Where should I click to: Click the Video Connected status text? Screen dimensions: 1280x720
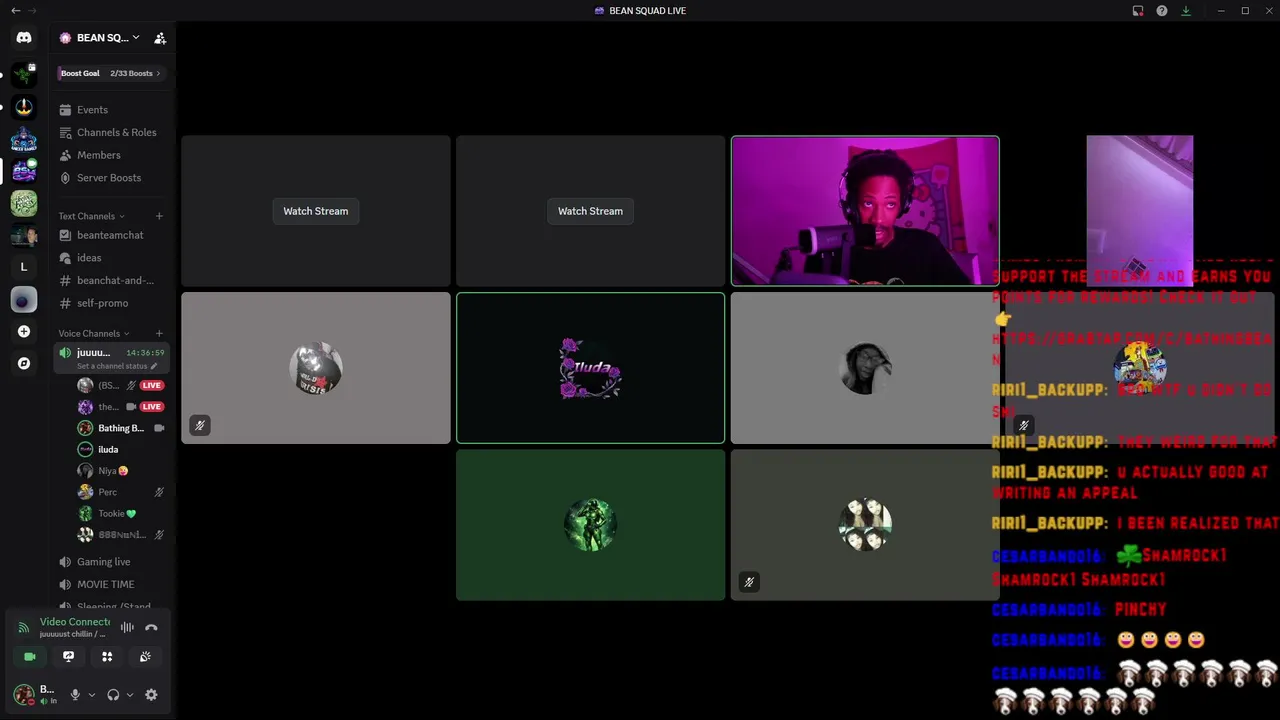(x=75, y=622)
